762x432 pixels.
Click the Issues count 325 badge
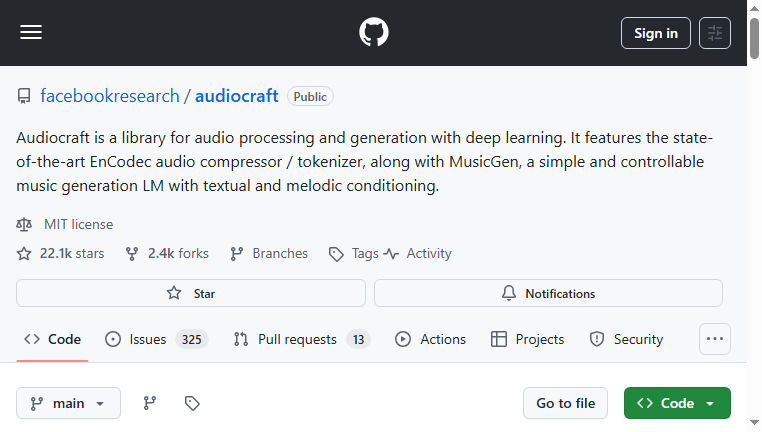coord(191,339)
